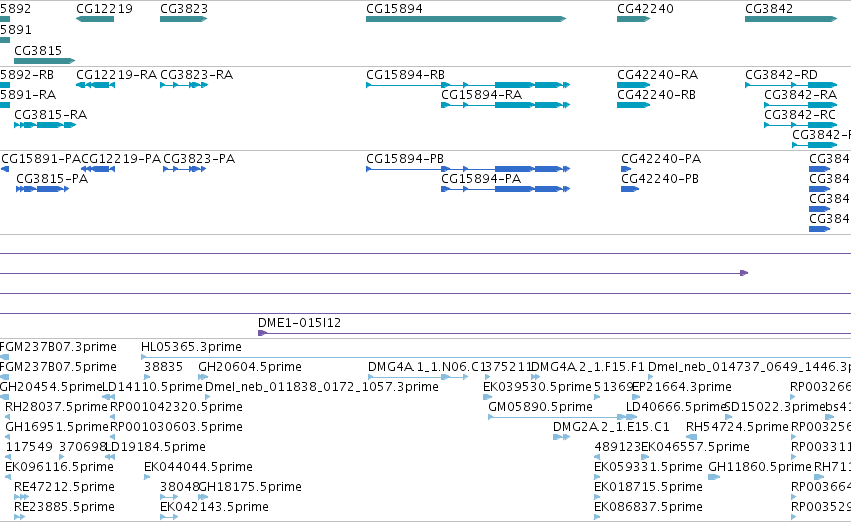This screenshot has width=851, height=522.
Task: Open BAC clone DME1-015I12
Action: tap(300, 323)
